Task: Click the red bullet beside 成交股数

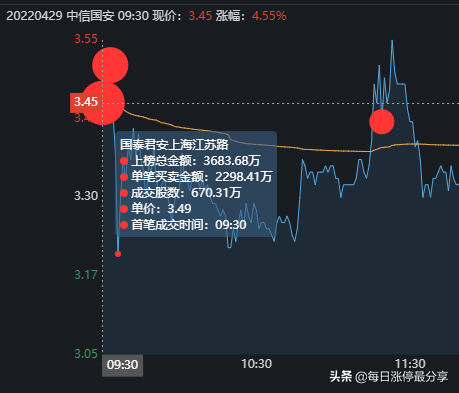Action: pos(124,193)
